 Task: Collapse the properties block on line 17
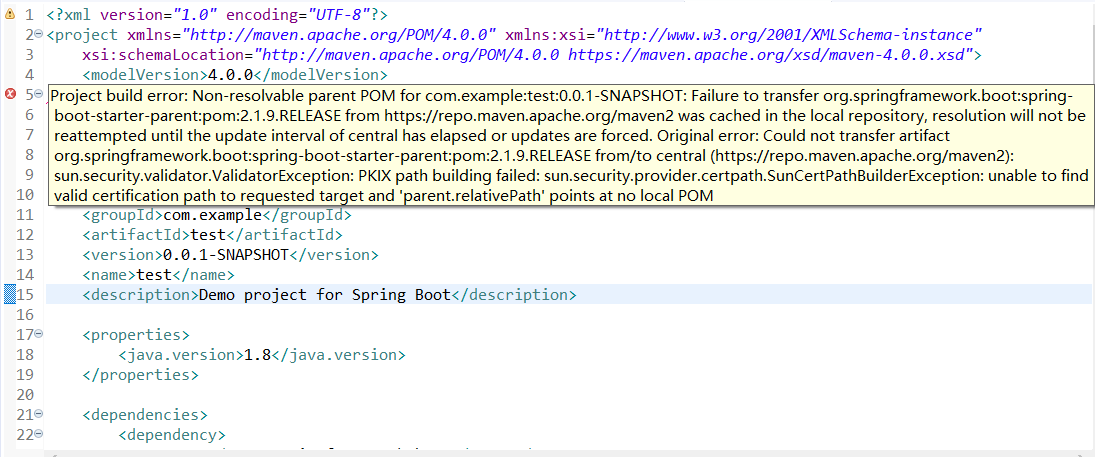(x=38, y=334)
